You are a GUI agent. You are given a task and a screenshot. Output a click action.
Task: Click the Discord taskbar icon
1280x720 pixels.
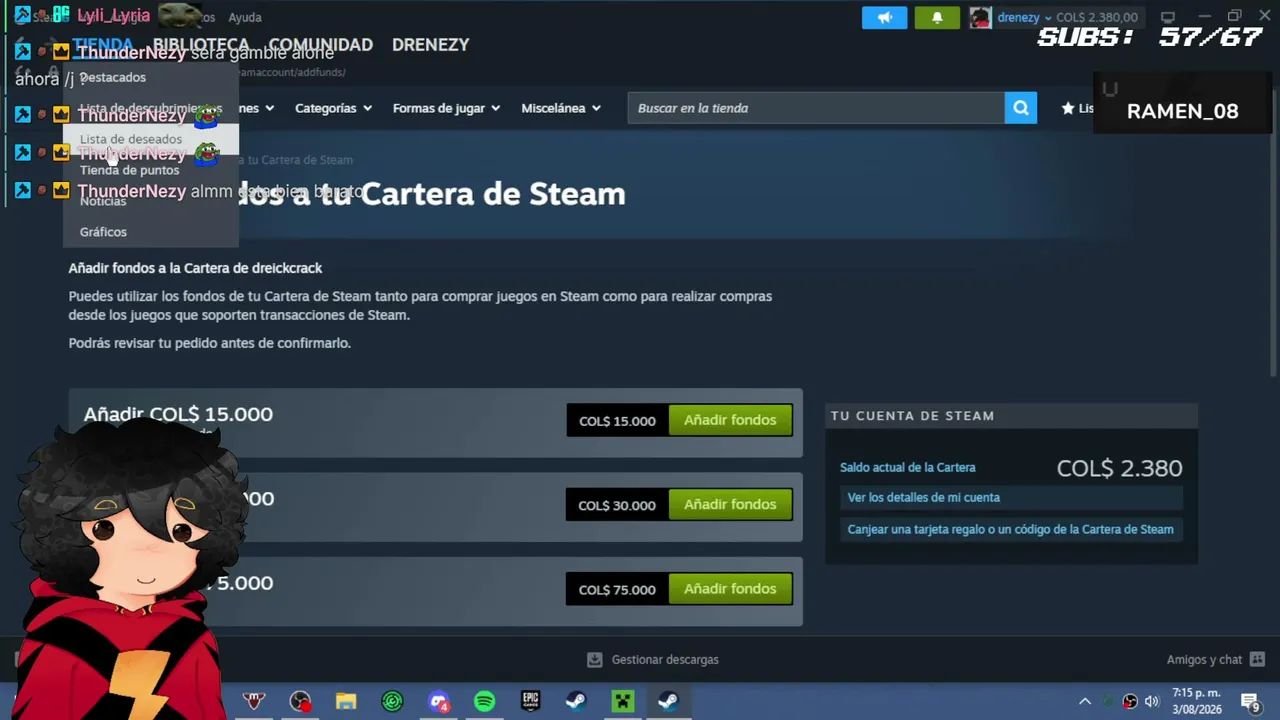click(x=438, y=701)
